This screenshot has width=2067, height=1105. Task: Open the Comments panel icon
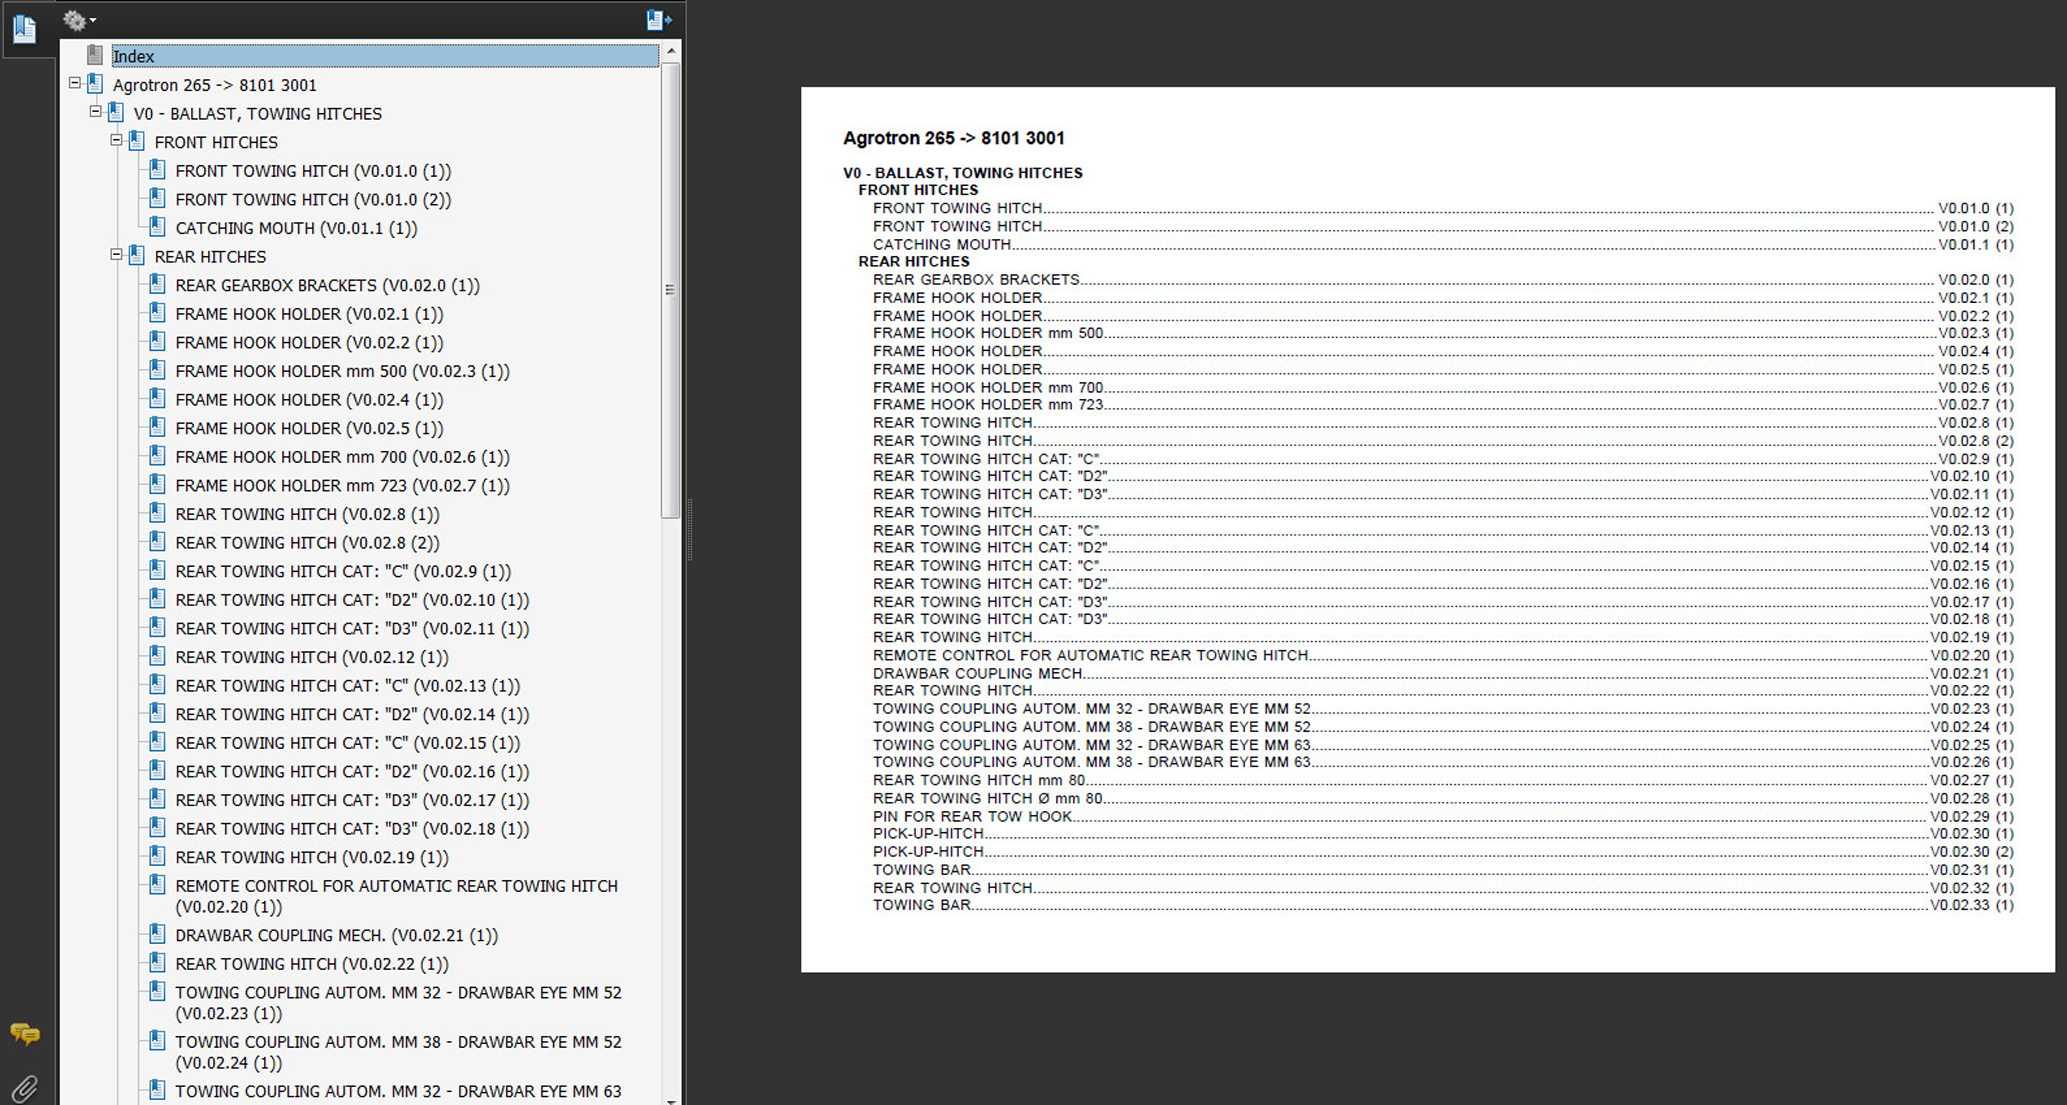click(25, 1034)
